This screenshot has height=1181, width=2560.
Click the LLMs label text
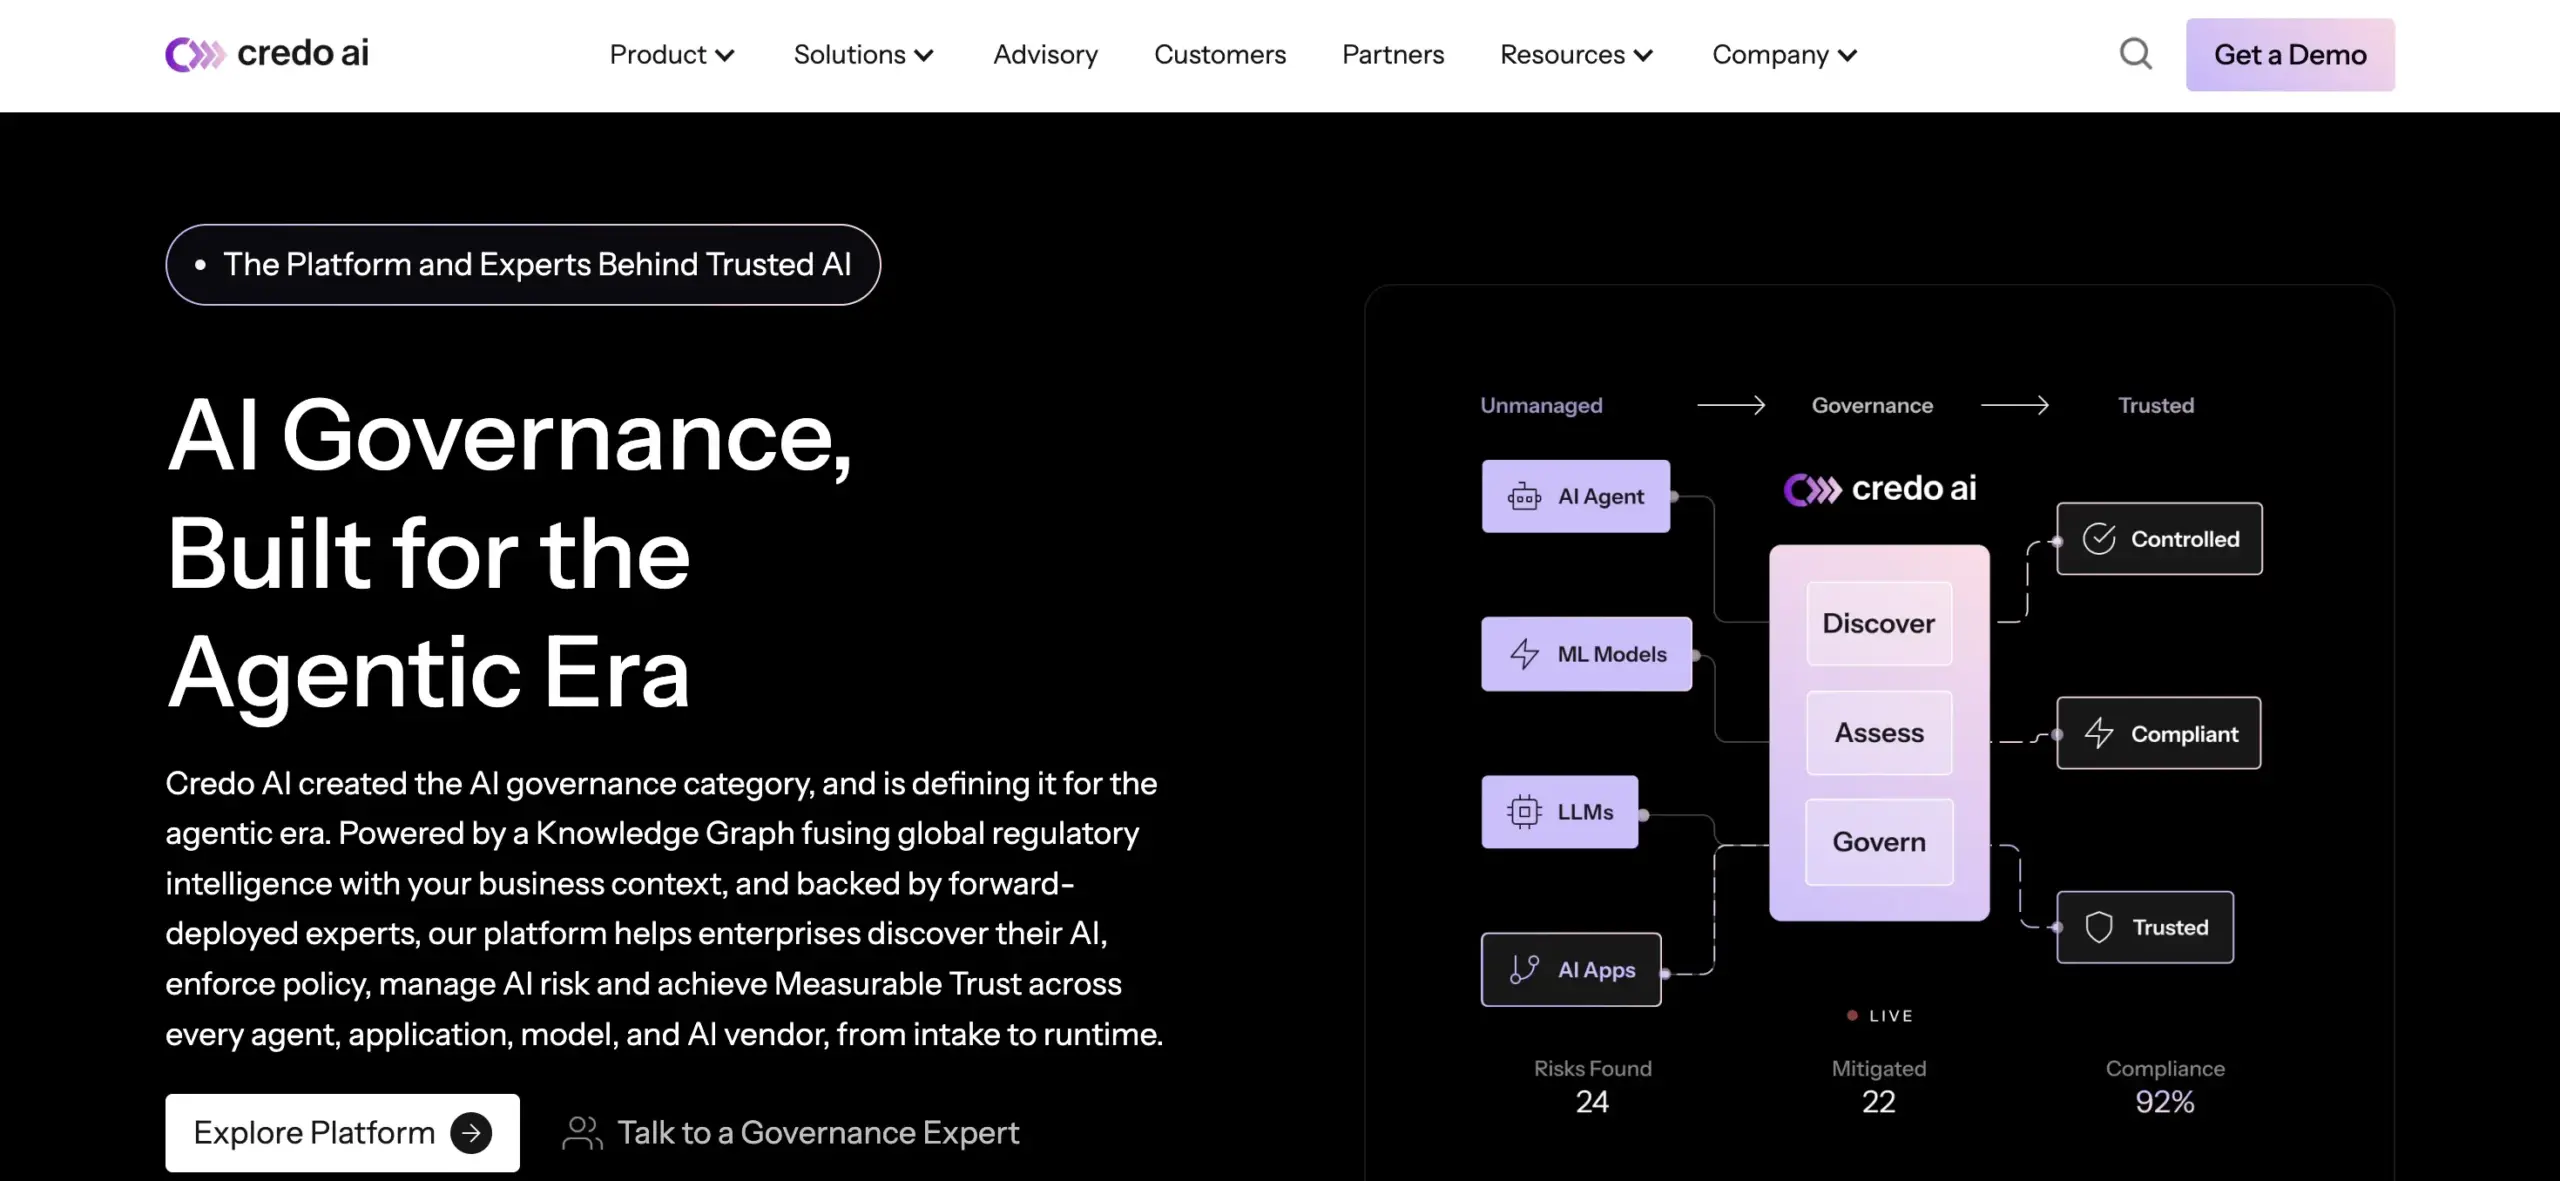(x=1585, y=812)
